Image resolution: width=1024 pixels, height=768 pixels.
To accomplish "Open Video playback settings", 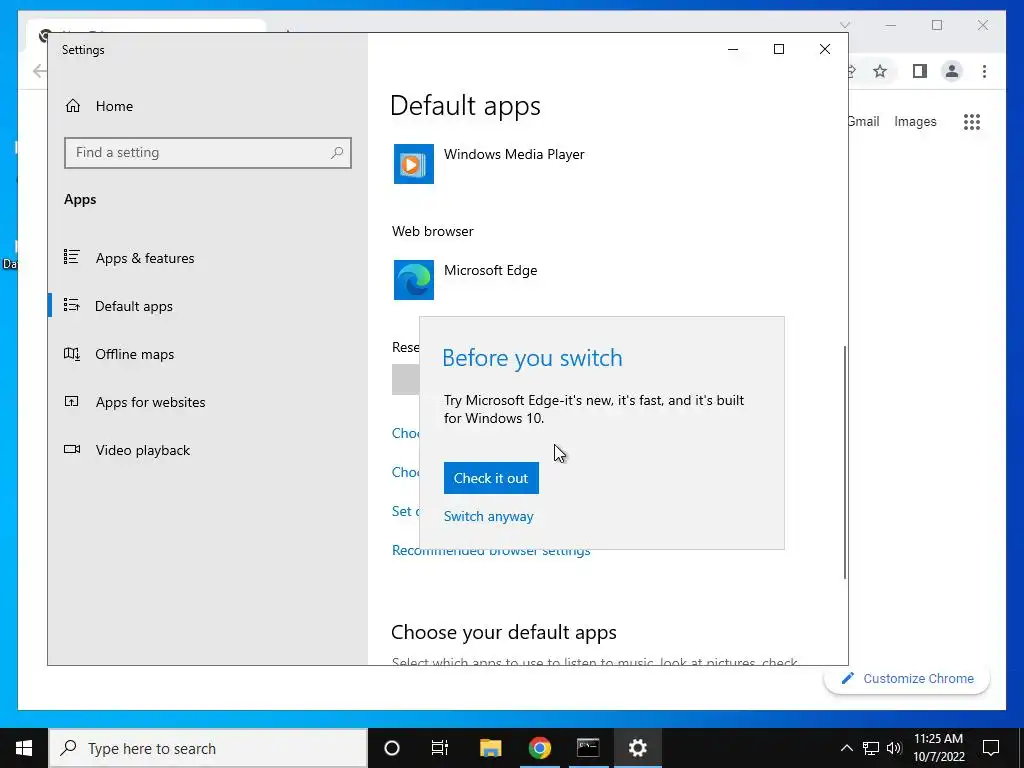I will (142, 450).
